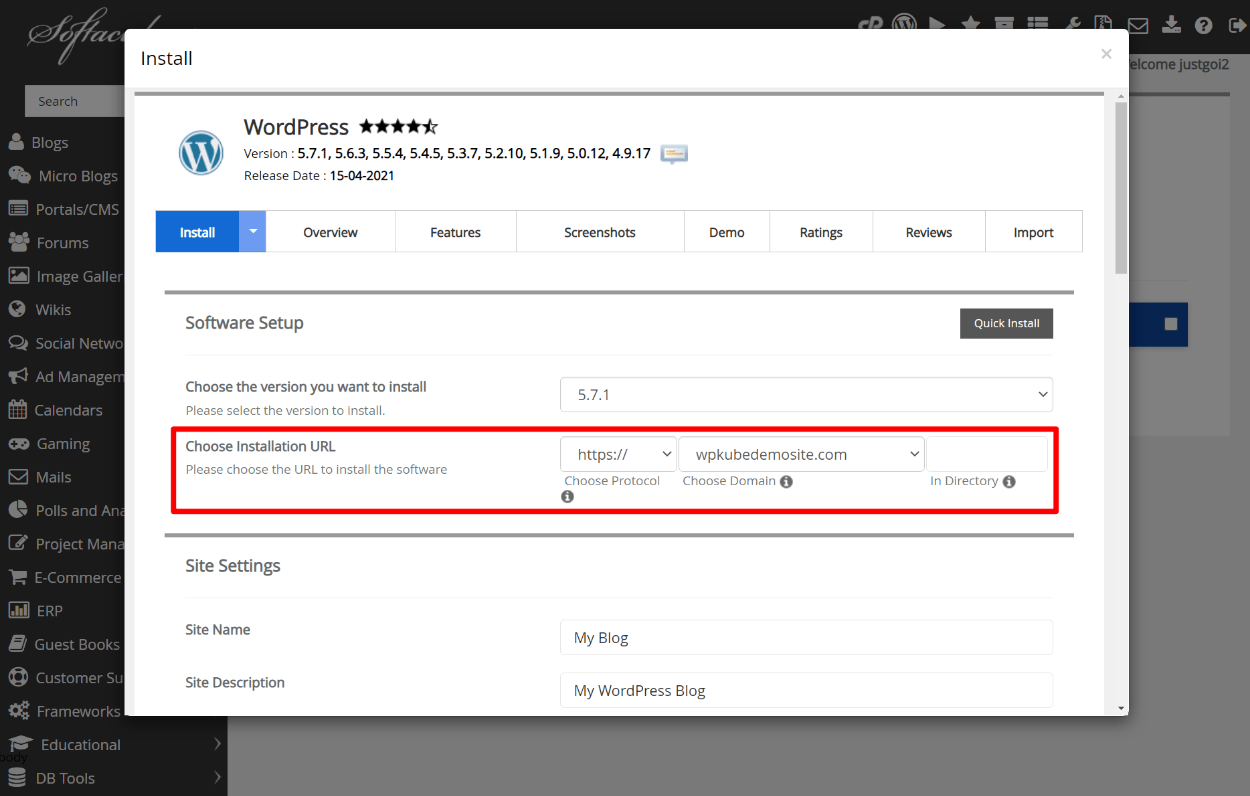Click the star rating next to WordPress
Viewport: 1250px width, 796px height.
pos(398,127)
